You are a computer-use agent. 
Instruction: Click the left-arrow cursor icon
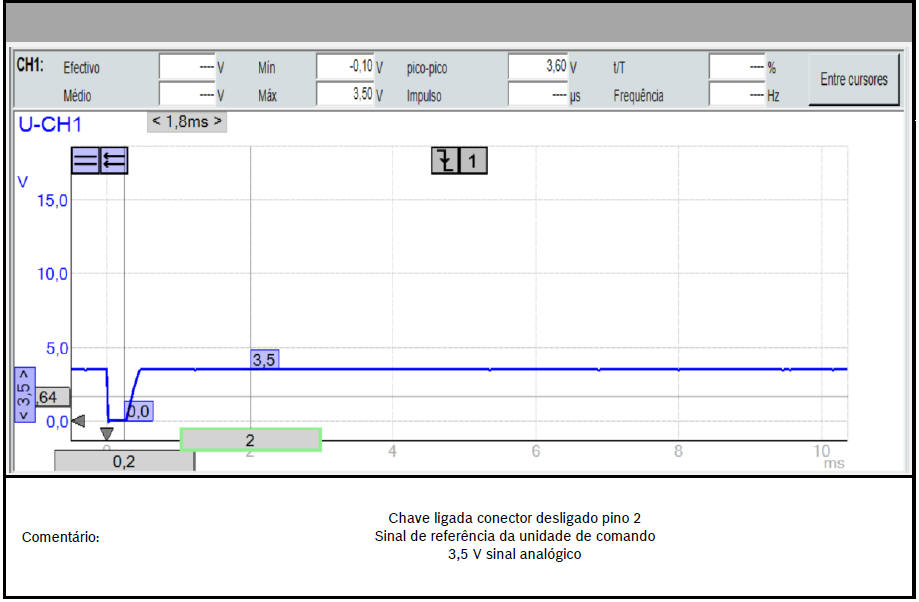(x=114, y=161)
